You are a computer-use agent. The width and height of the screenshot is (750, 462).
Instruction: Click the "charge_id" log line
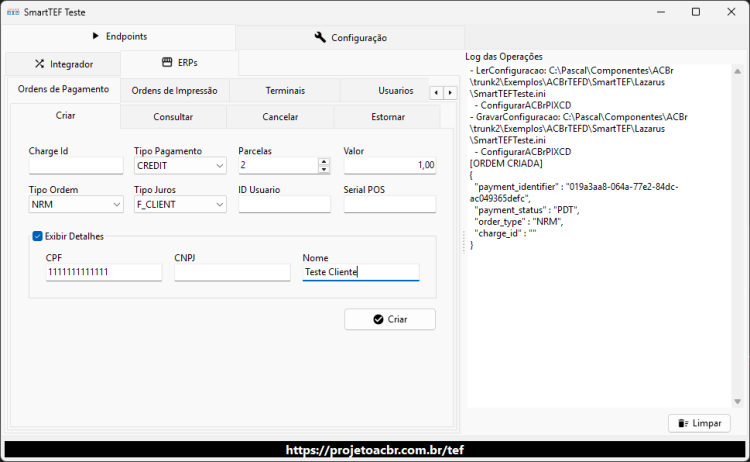(505, 233)
